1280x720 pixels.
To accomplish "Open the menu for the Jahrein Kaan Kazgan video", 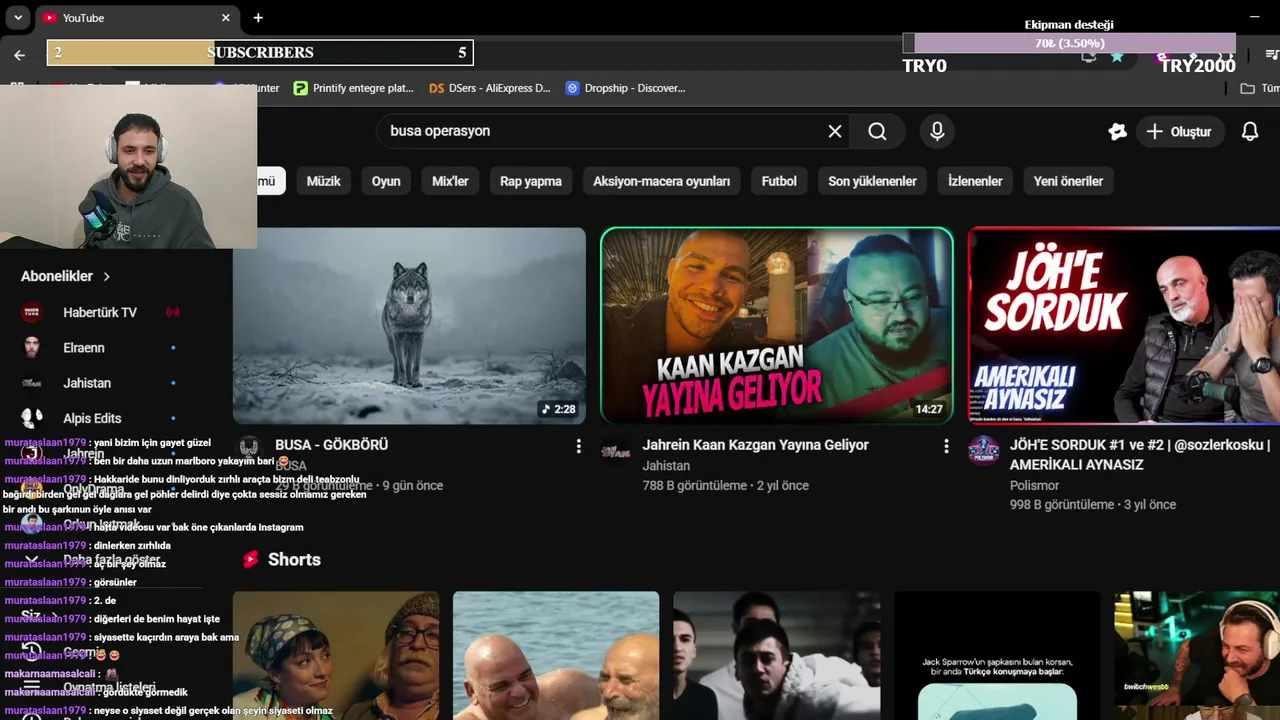I will (946, 446).
